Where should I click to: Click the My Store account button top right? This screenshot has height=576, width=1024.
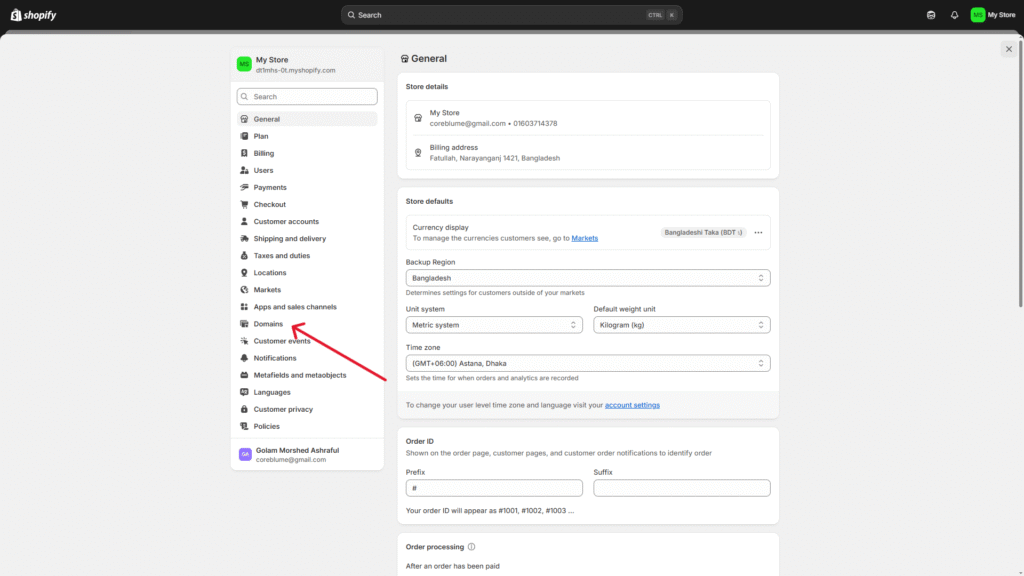[993, 15]
